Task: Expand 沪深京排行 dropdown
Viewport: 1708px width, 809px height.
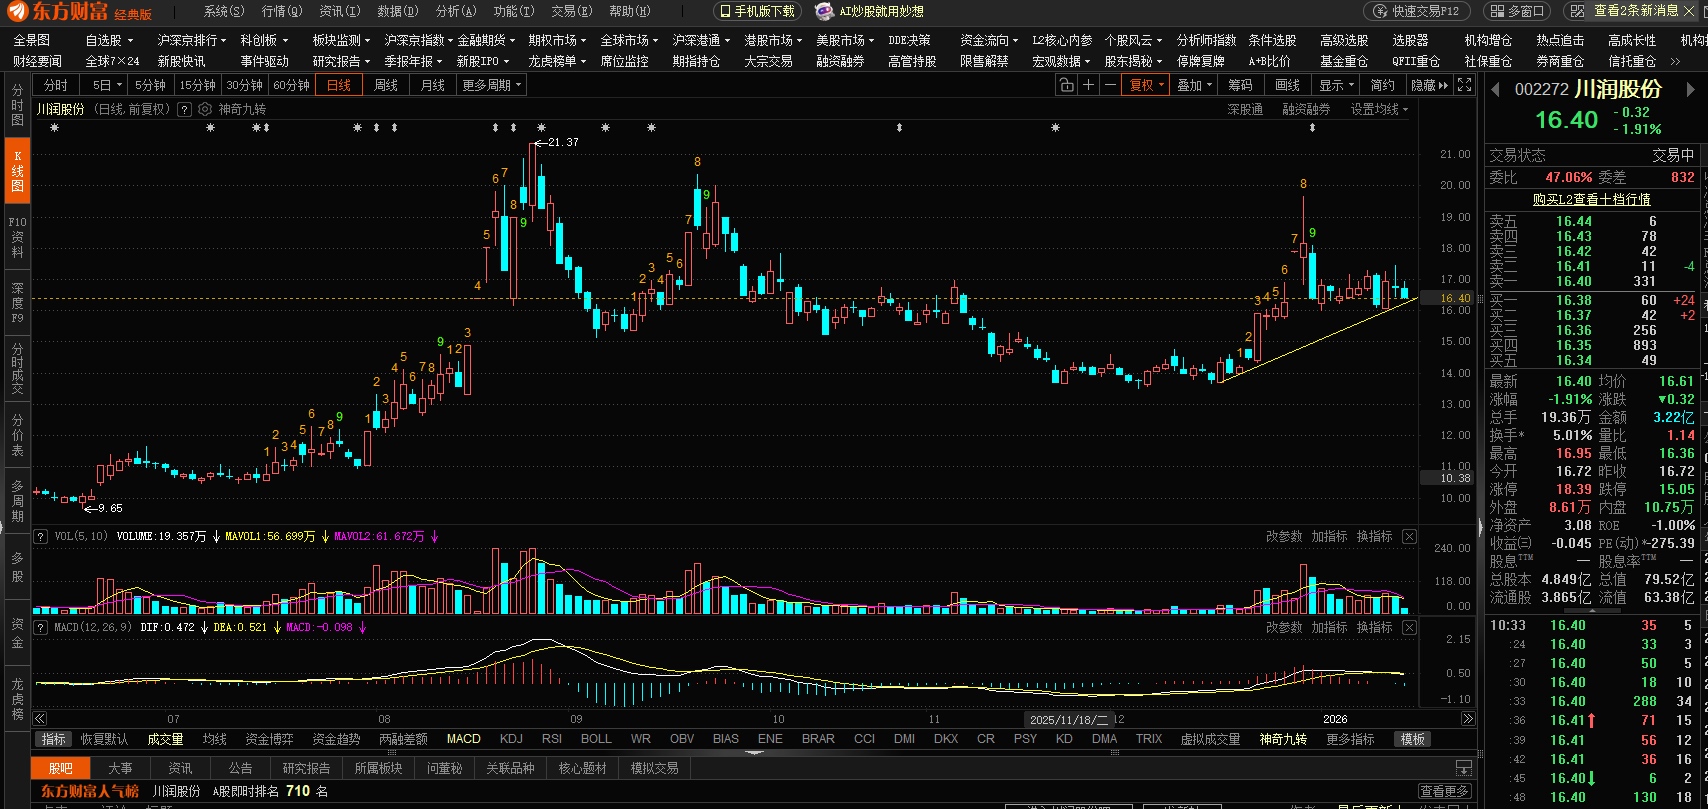Action: 193,40
